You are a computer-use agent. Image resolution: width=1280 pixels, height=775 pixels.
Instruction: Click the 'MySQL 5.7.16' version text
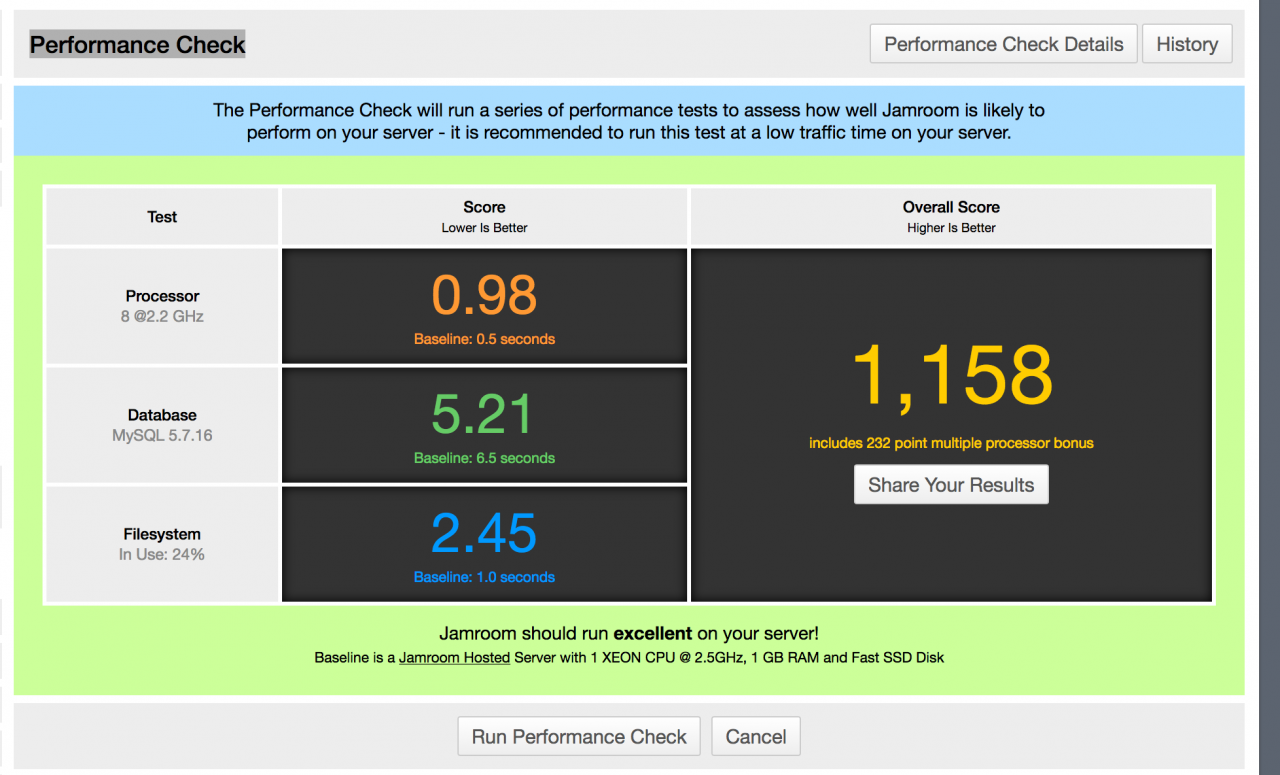pos(162,435)
